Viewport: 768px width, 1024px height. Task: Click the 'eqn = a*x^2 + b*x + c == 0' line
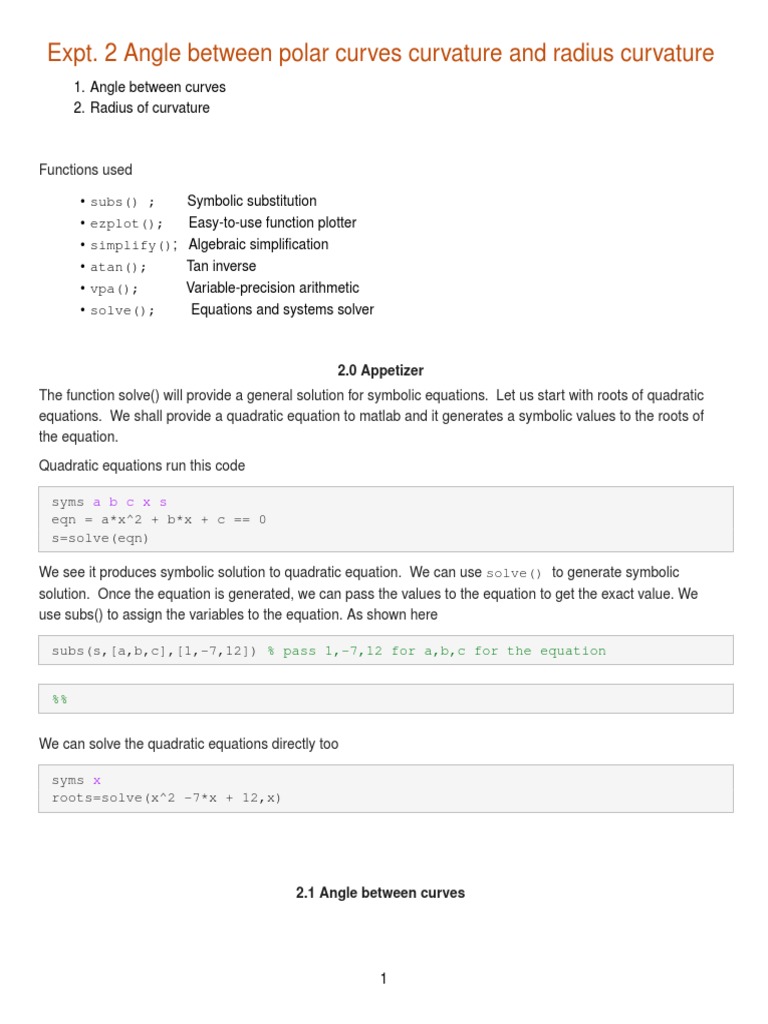tap(159, 520)
